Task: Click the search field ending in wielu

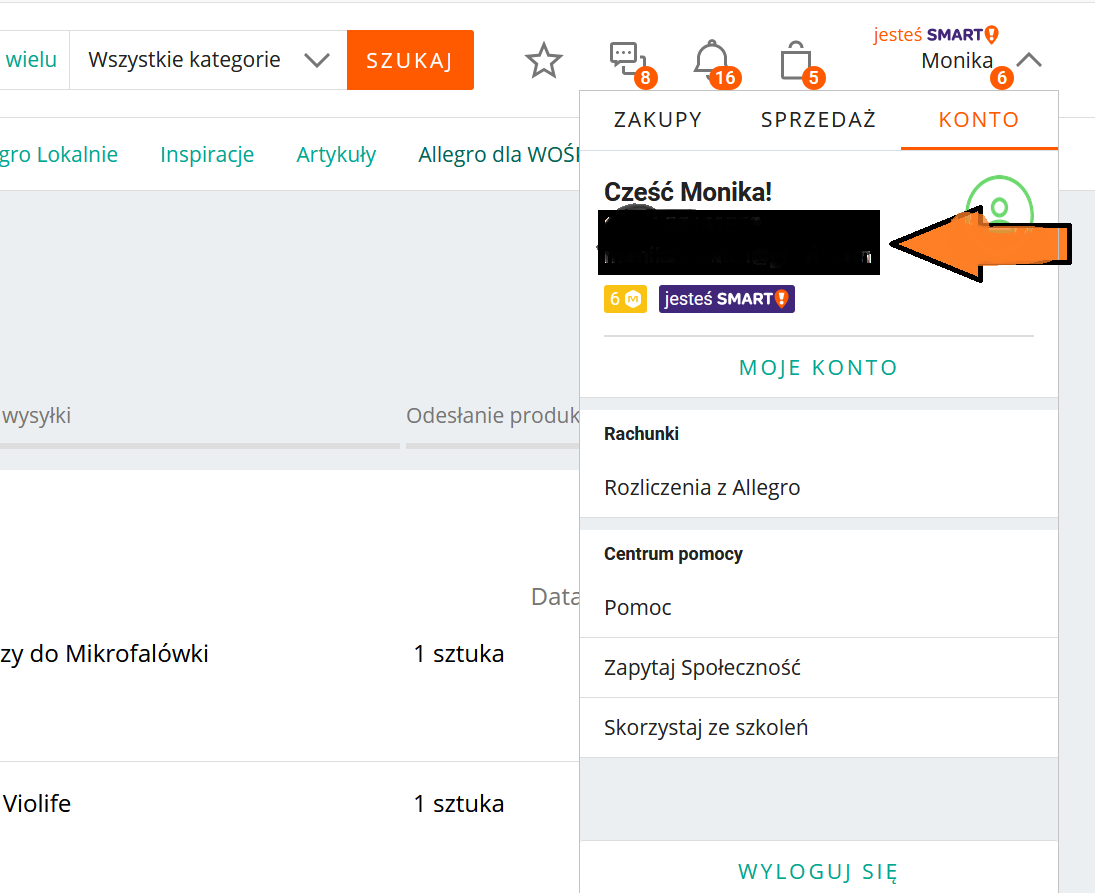Action: pyautogui.click(x=34, y=60)
